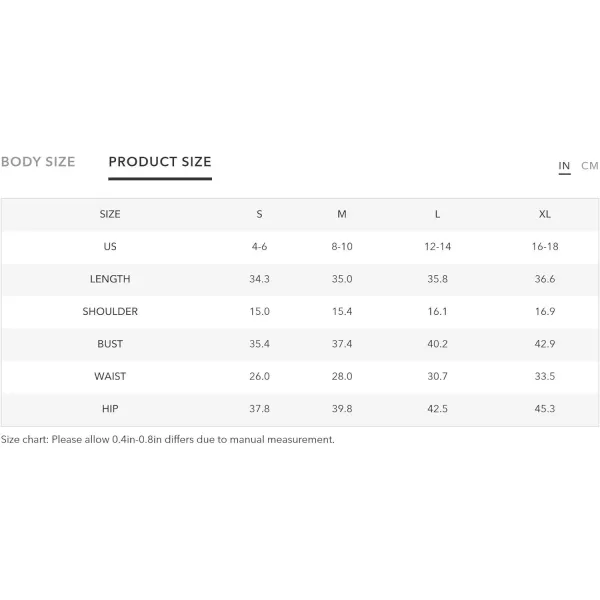Click the 45.3 hip value for XL

545,409
